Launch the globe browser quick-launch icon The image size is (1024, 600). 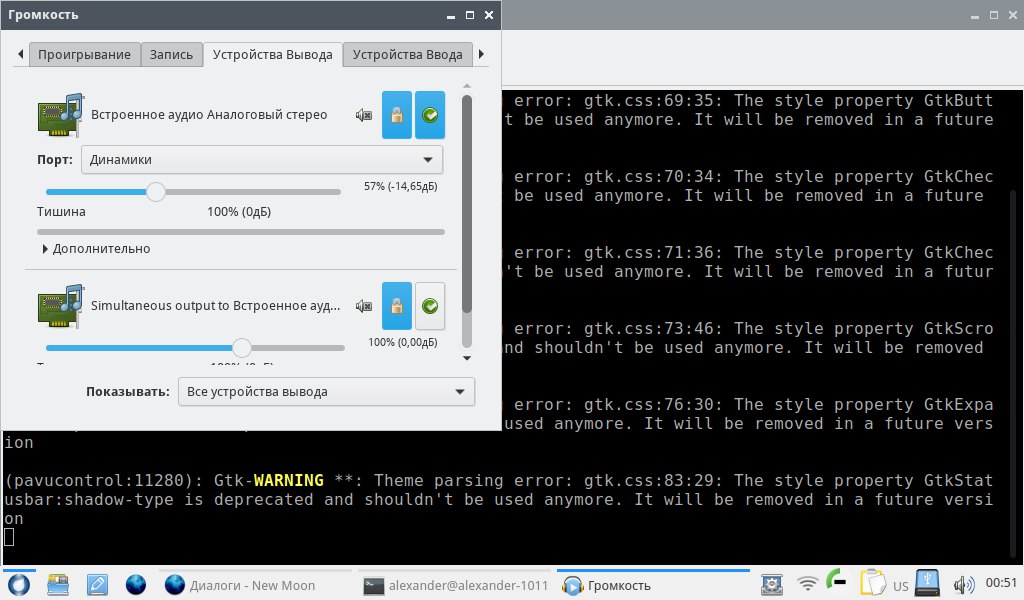point(136,584)
